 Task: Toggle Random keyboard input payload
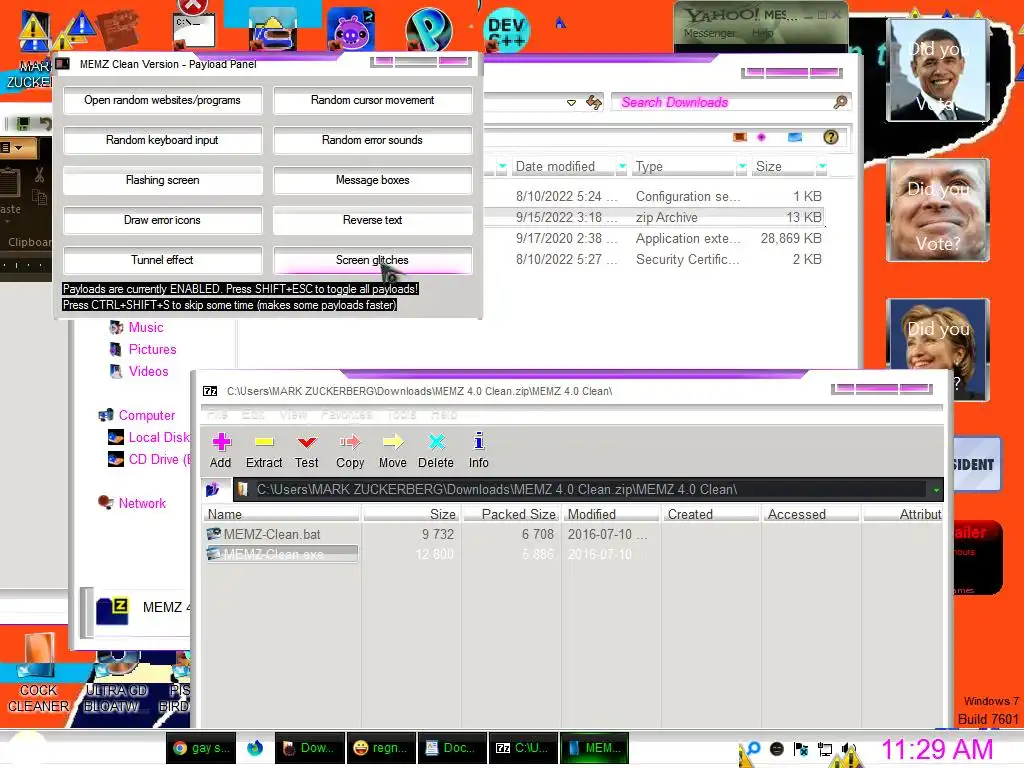(163, 140)
